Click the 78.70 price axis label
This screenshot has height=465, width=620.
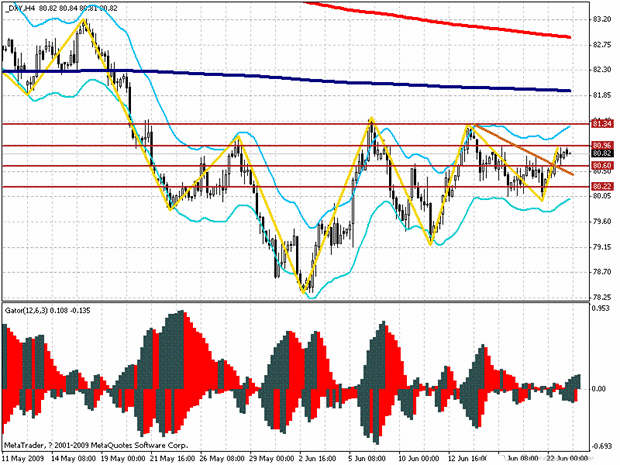pyautogui.click(x=602, y=272)
